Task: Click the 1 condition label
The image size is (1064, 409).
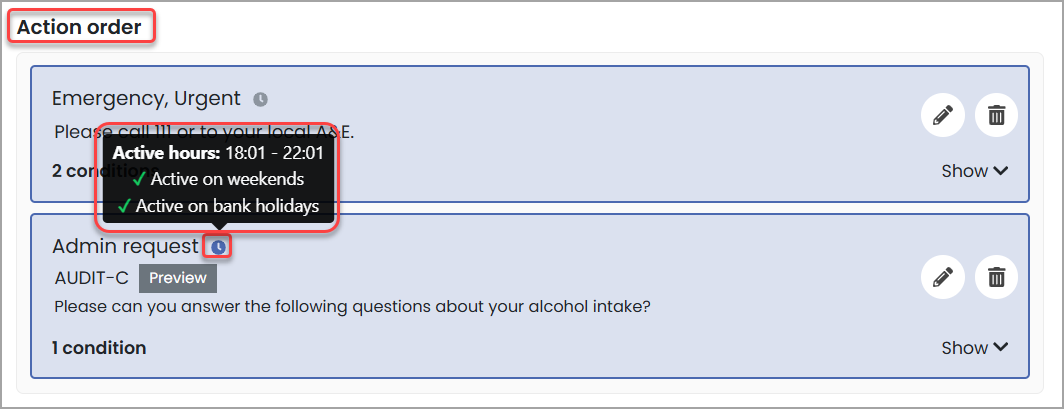Action: (x=99, y=348)
